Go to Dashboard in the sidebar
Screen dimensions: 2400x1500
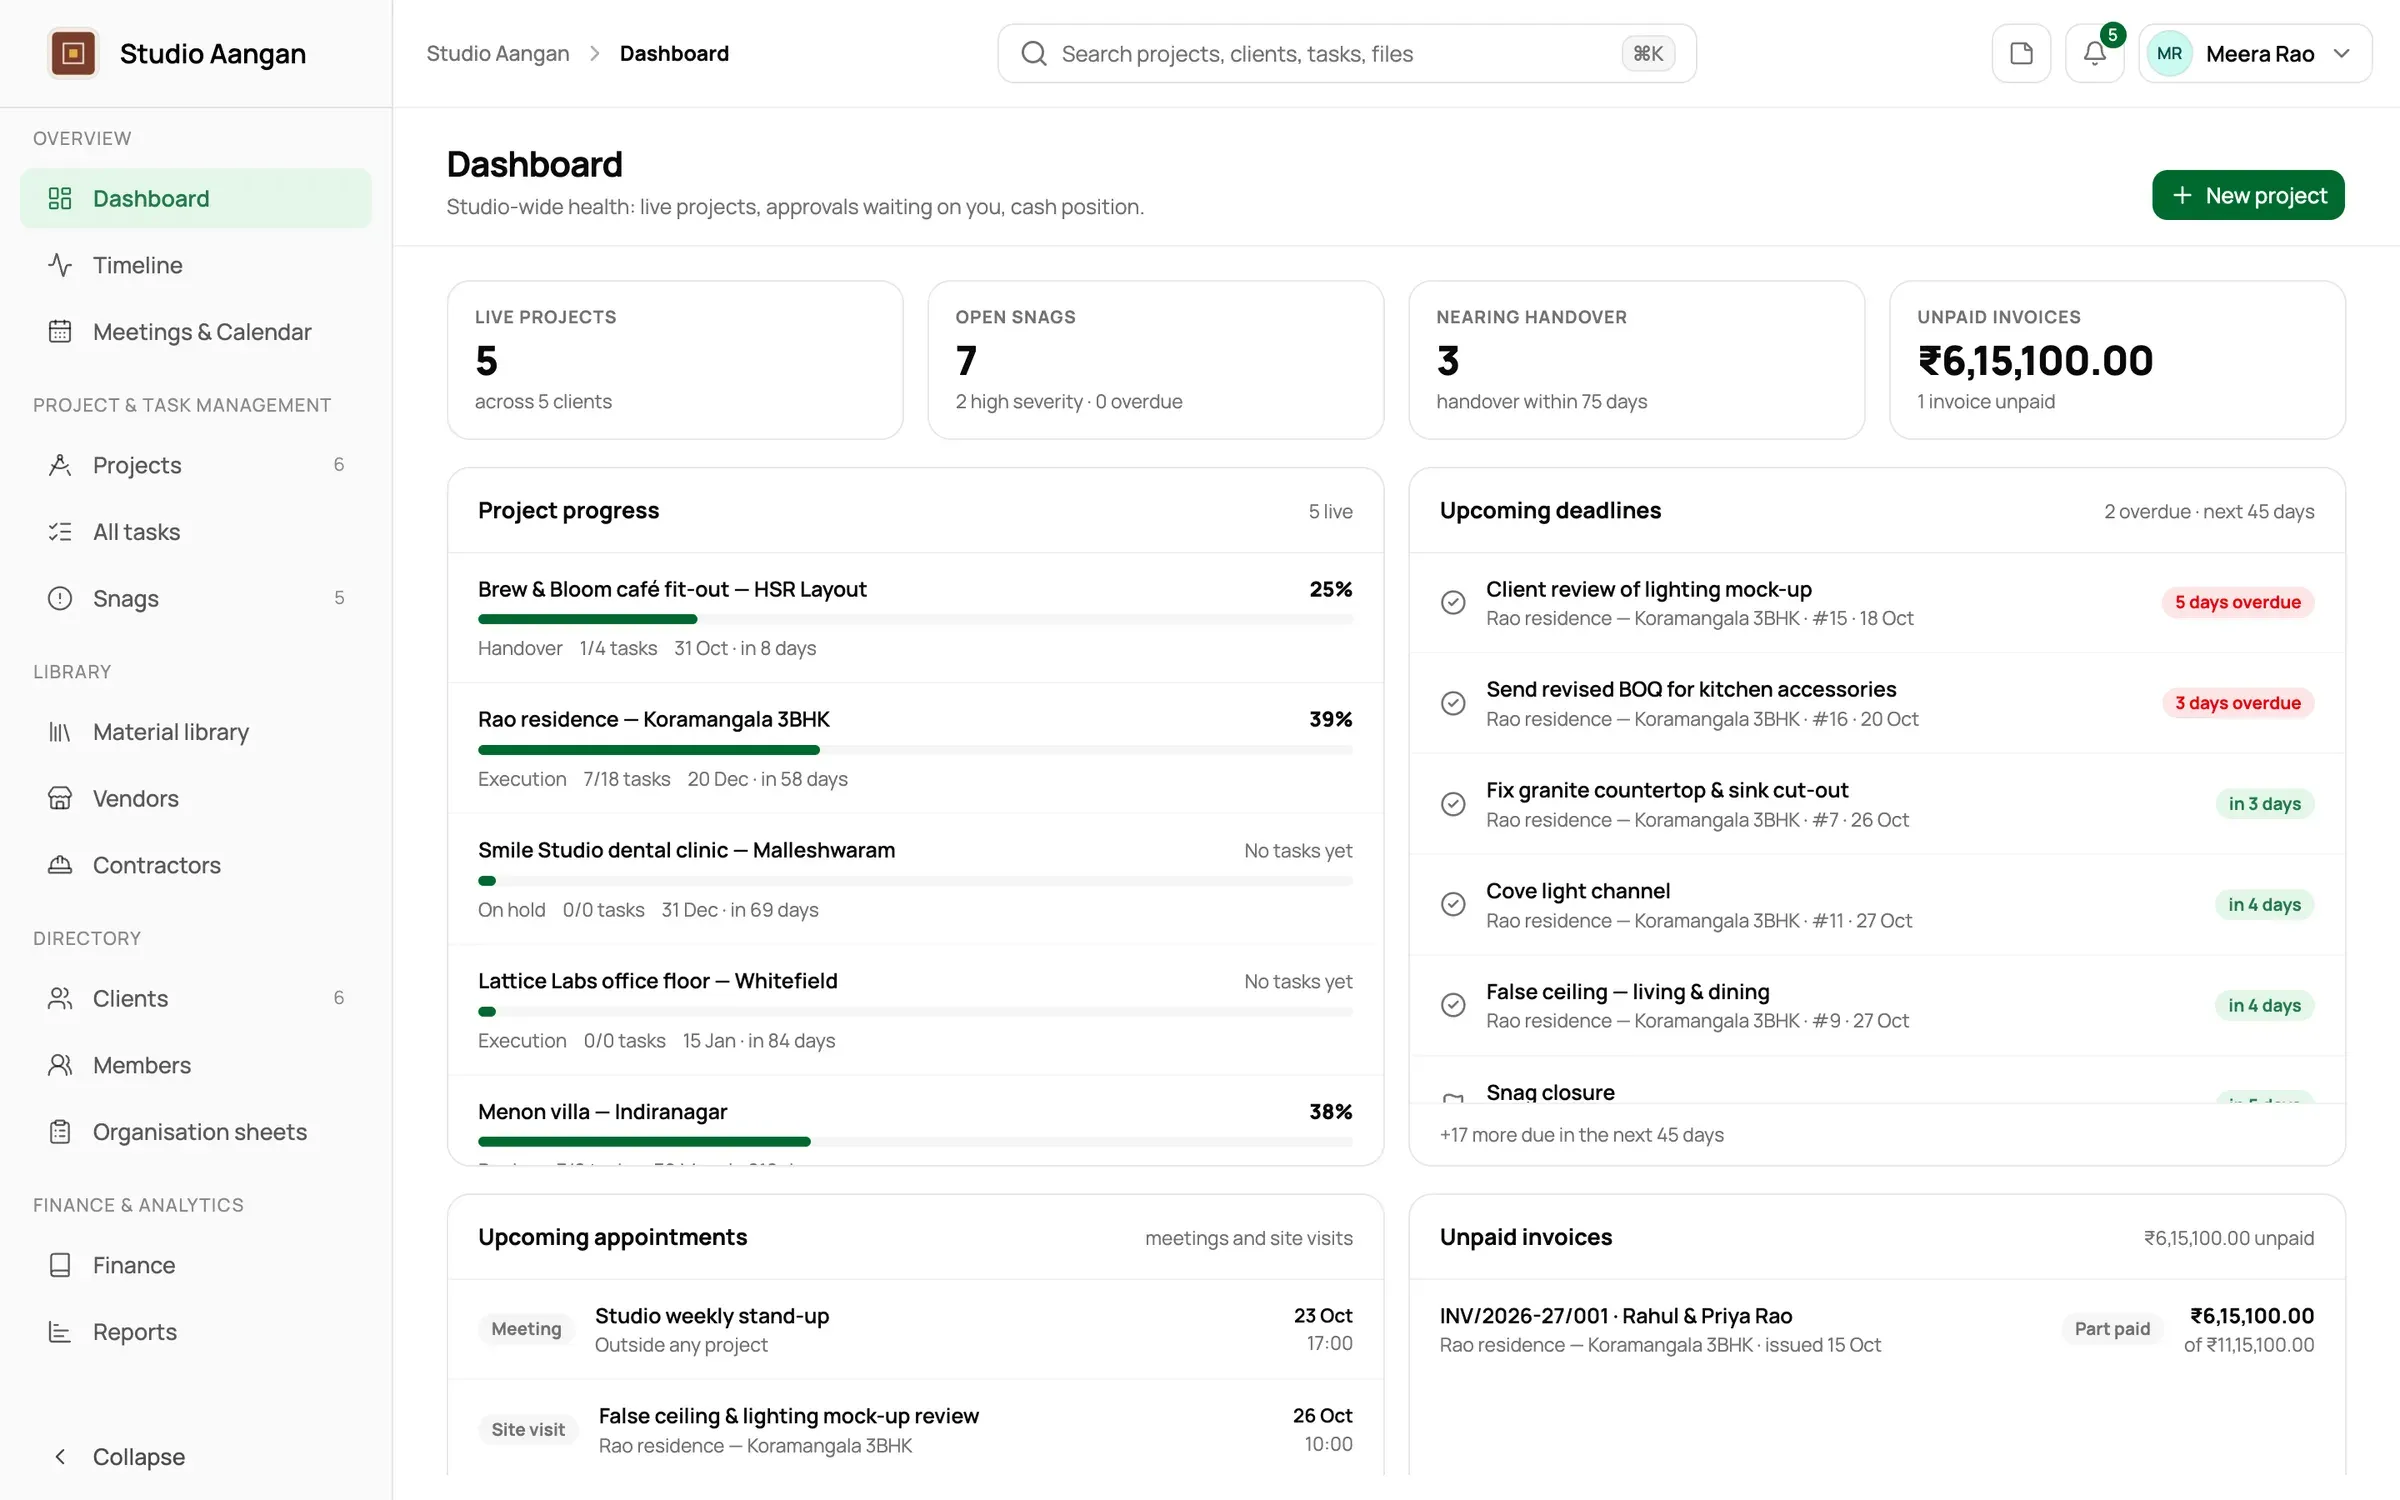[x=196, y=198]
